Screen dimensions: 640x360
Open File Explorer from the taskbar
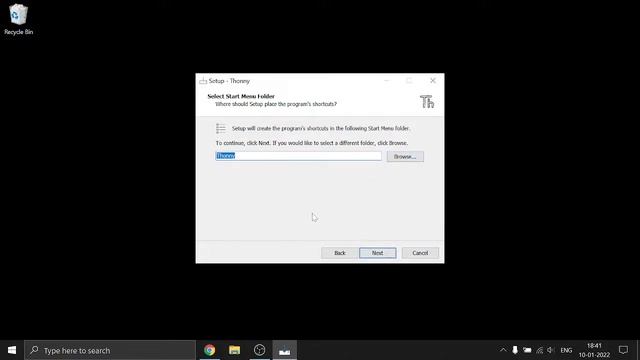click(234, 350)
